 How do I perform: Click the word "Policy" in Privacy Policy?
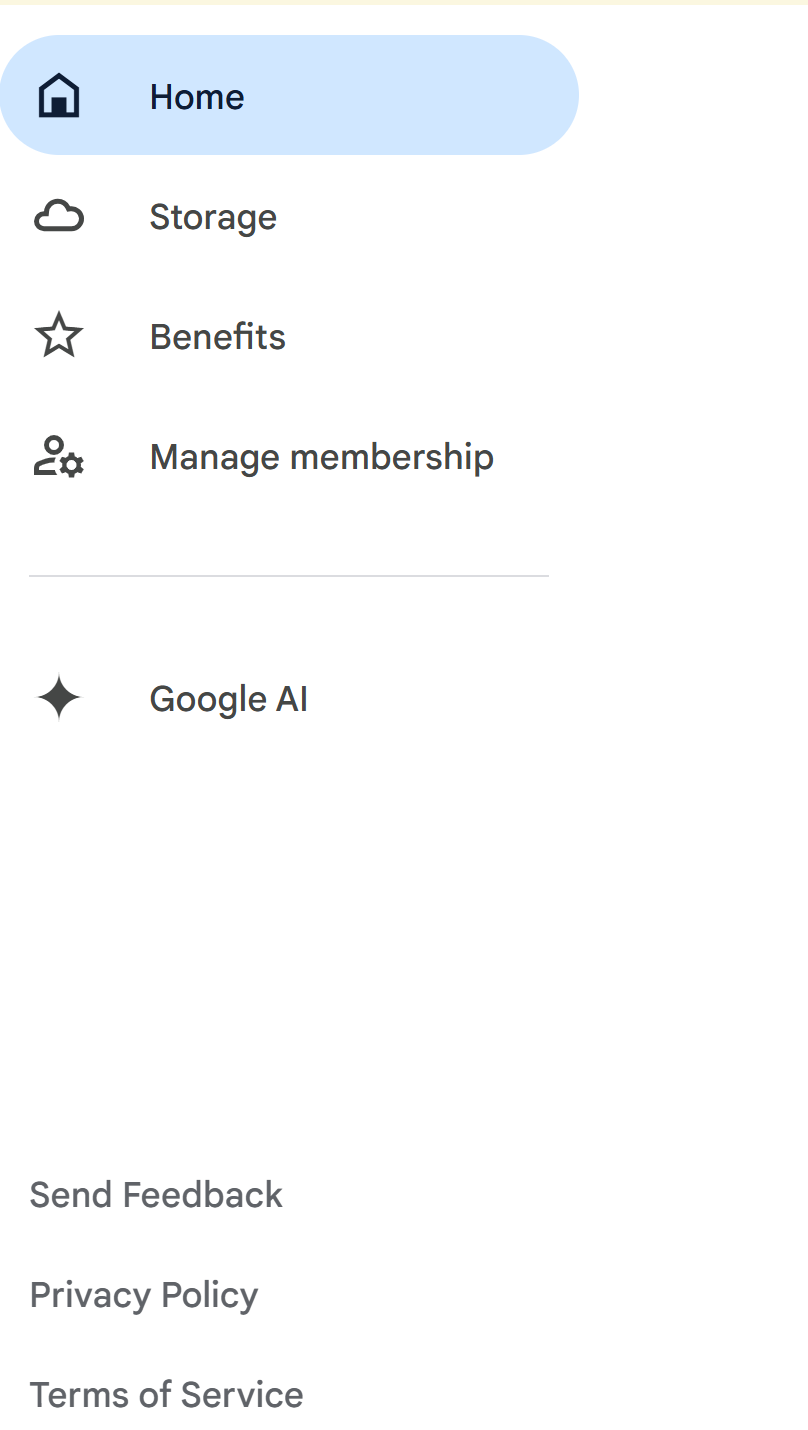pos(210,1295)
